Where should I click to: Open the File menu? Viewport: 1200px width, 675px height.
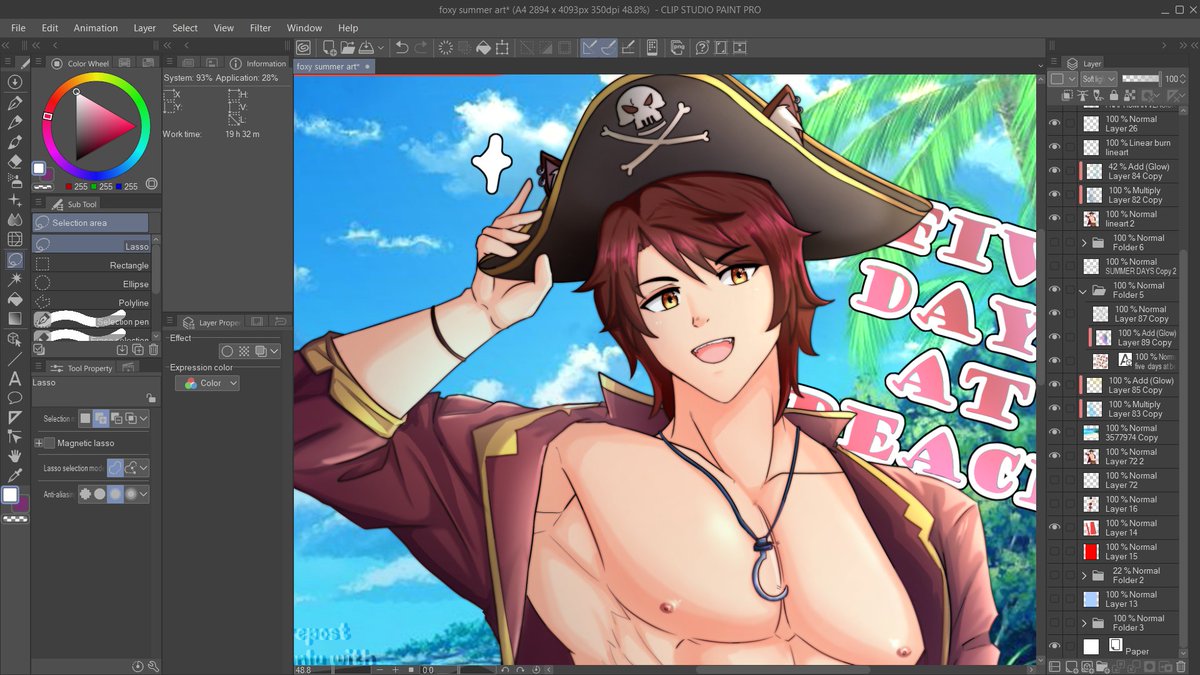coord(18,28)
